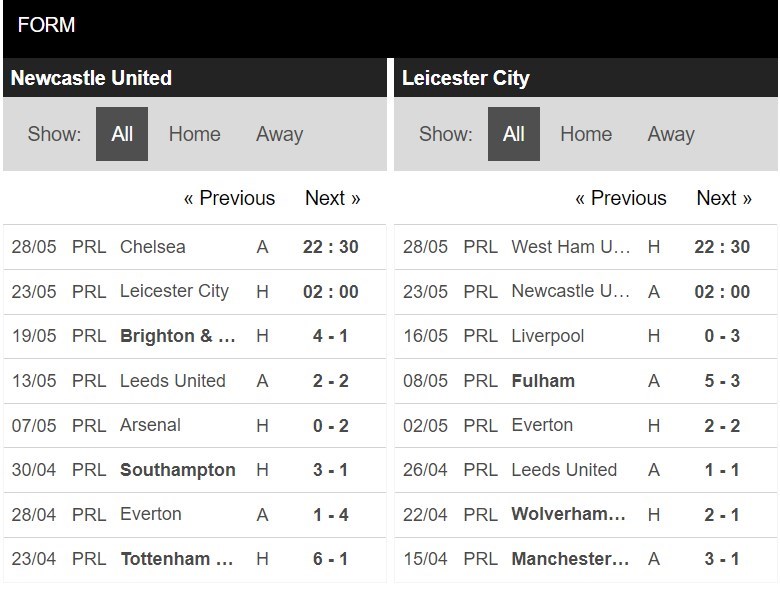780x600 pixels.
Task: Switch Leicester City form to Home
Action: (586, 134)
